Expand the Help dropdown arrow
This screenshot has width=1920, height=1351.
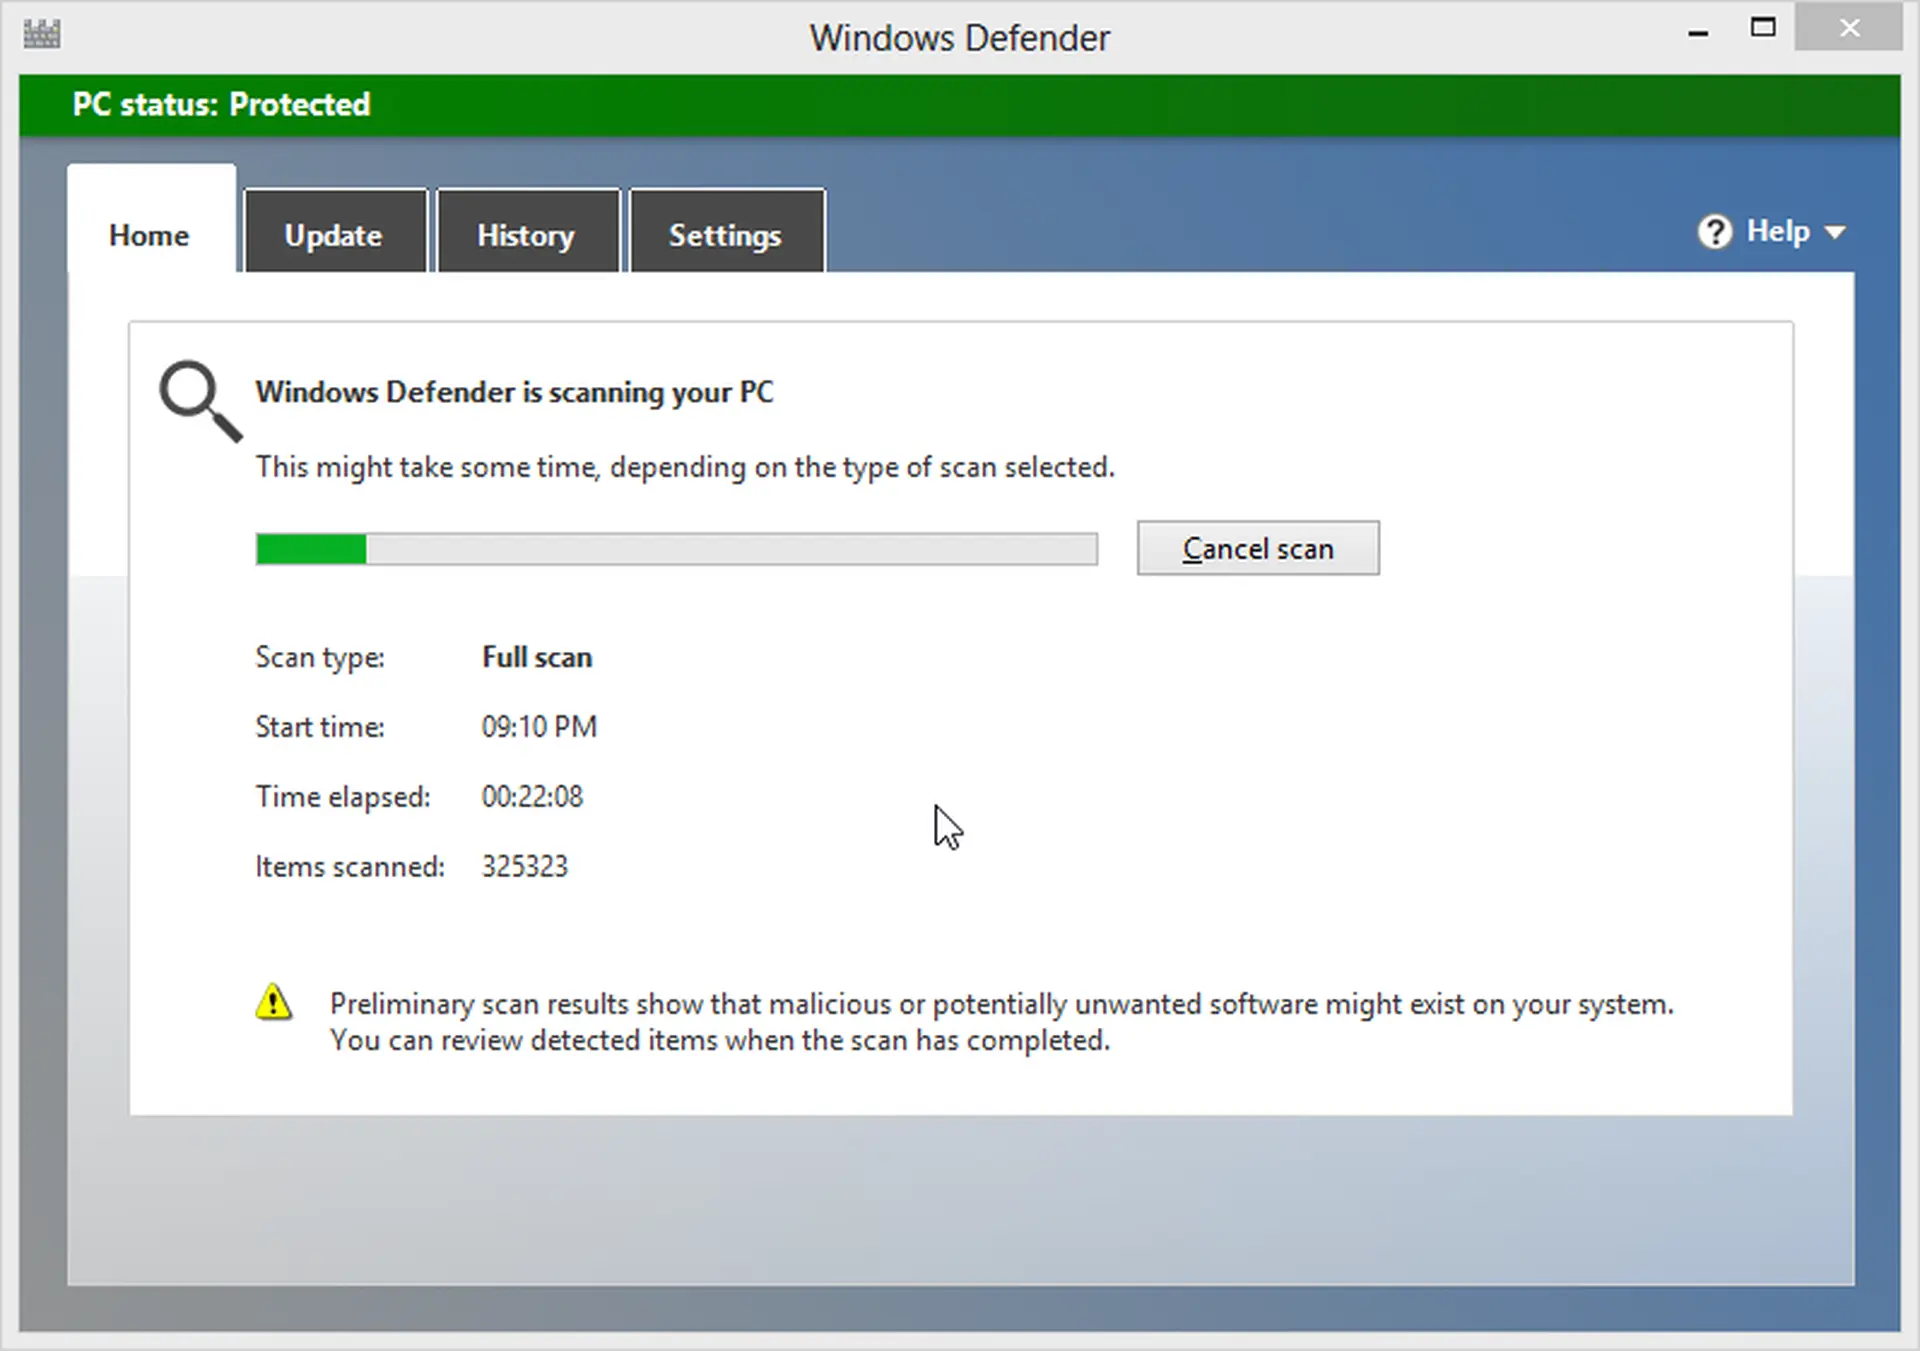[1834, 233]
